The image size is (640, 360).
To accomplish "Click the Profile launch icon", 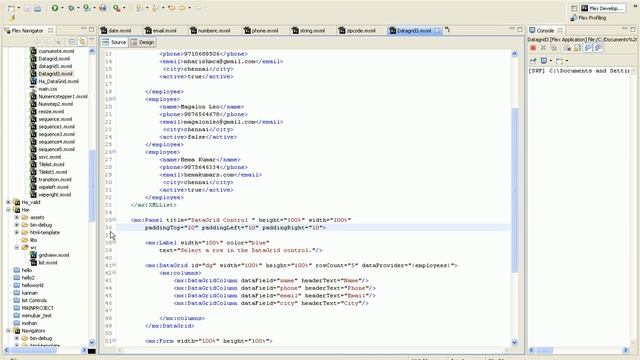I will point(87,8).
